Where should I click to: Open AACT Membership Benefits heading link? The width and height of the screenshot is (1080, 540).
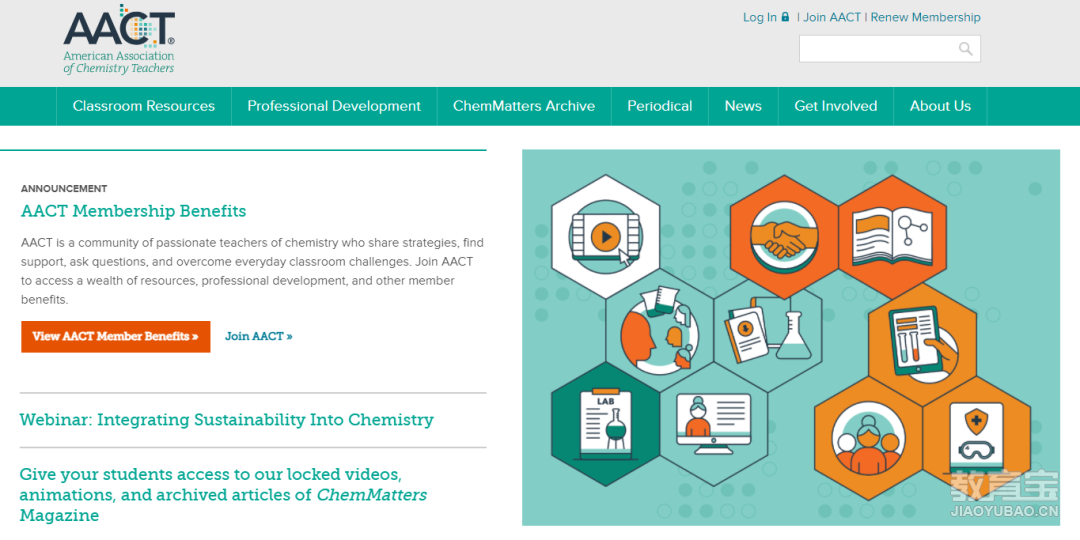pyautogui.click(x=134, y=211)
